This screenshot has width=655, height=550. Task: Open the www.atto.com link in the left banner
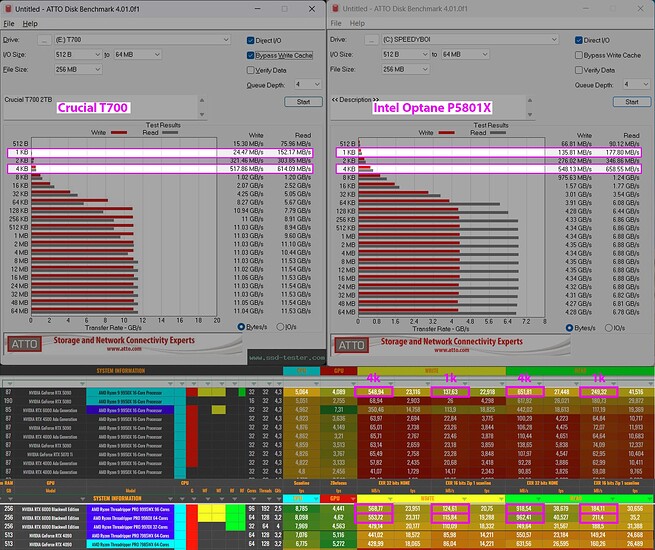(124, 349)
